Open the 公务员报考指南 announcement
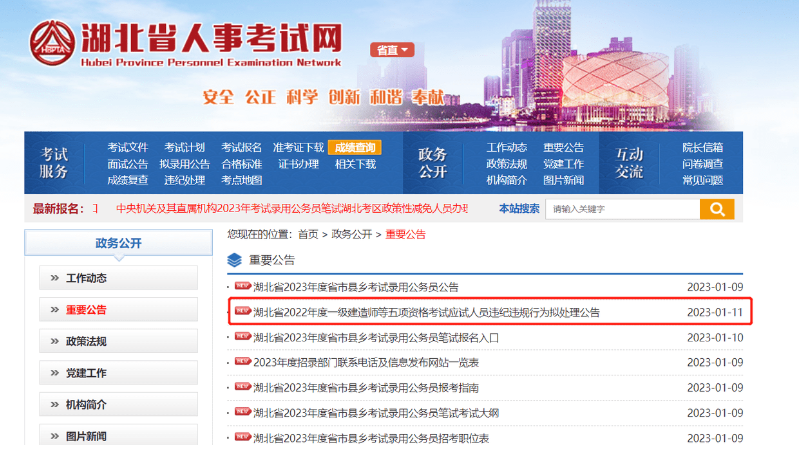 point(366,388)
